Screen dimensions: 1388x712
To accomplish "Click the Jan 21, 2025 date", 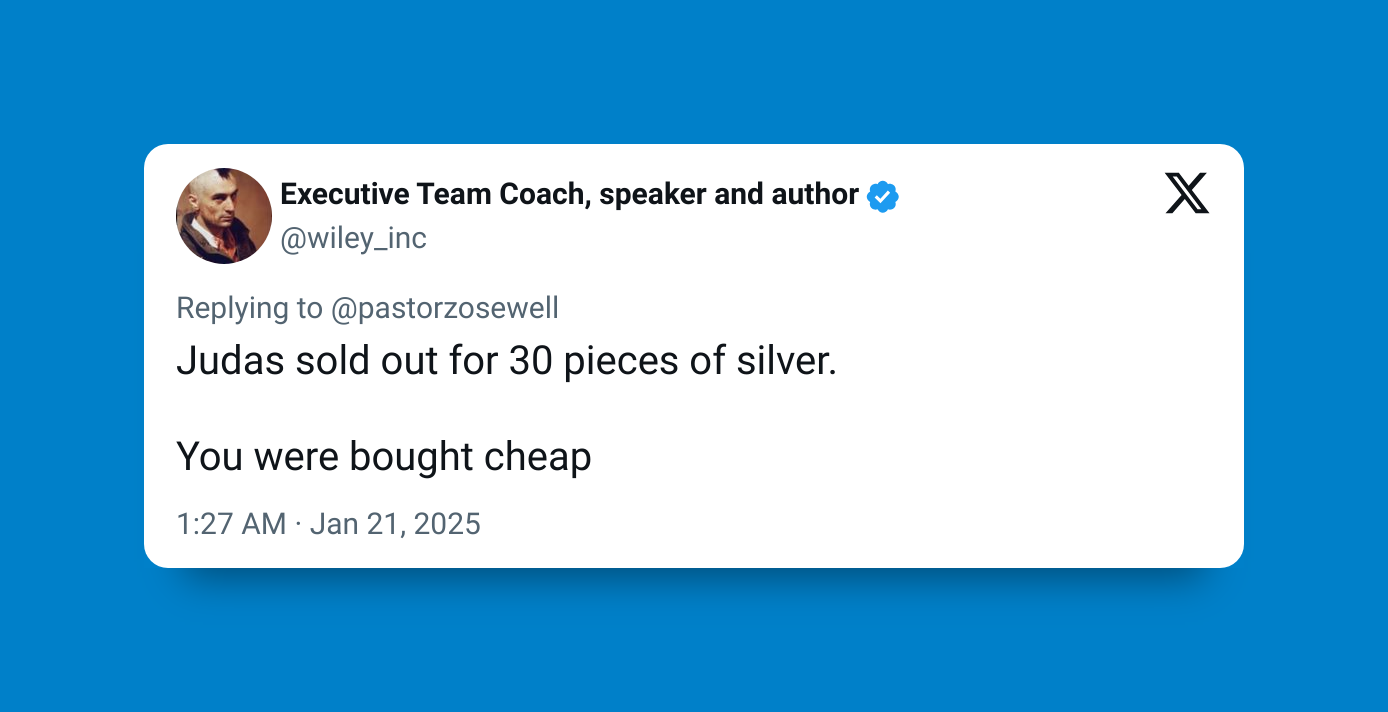I will 395,523.
